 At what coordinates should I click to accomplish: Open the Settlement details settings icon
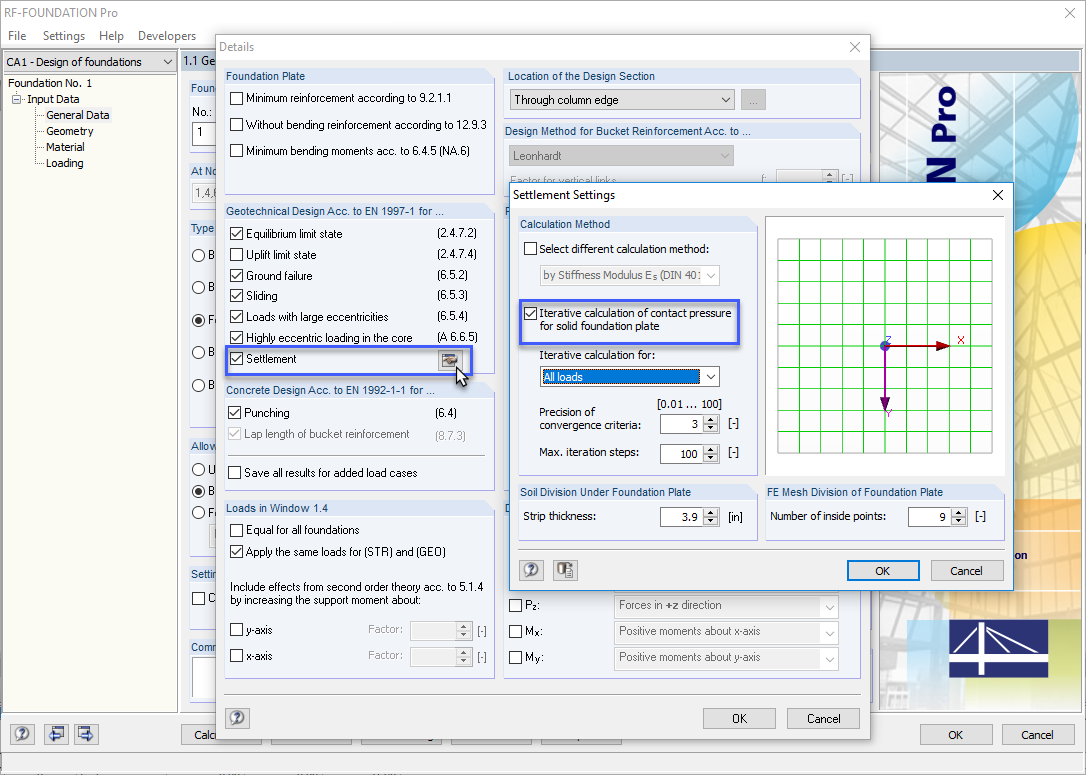pos(449,359)
